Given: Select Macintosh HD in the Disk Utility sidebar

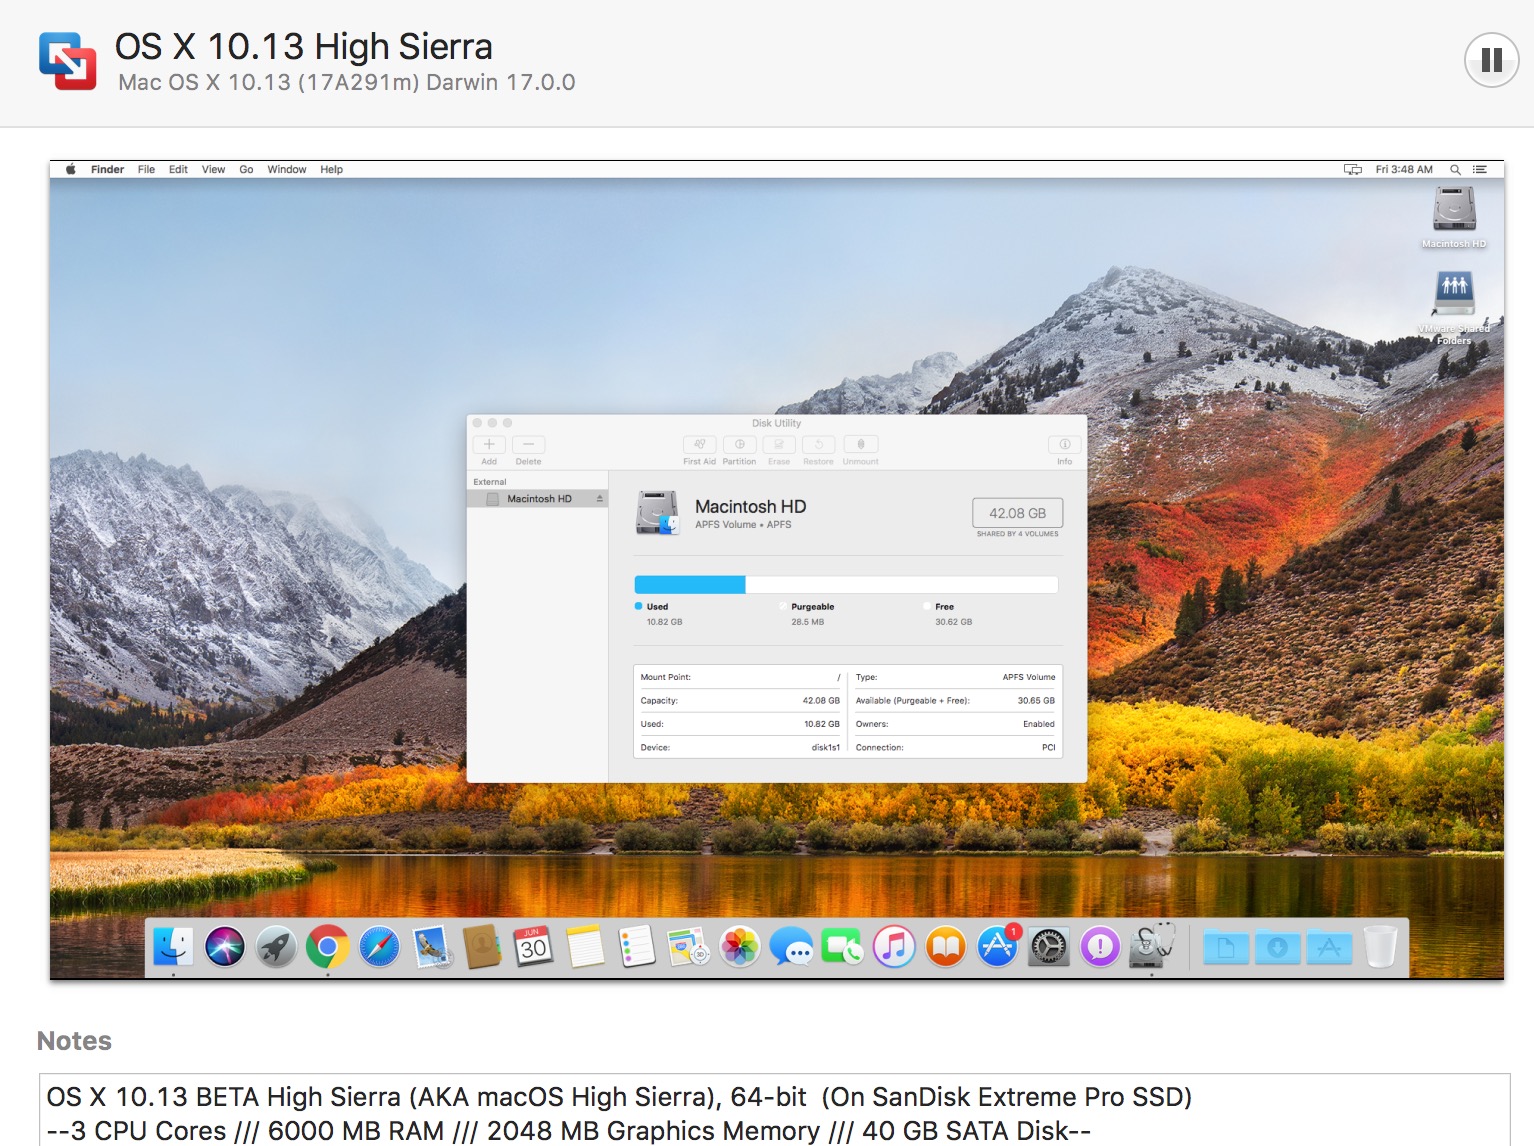Looking at the screenshot, I should coord(538,499).
